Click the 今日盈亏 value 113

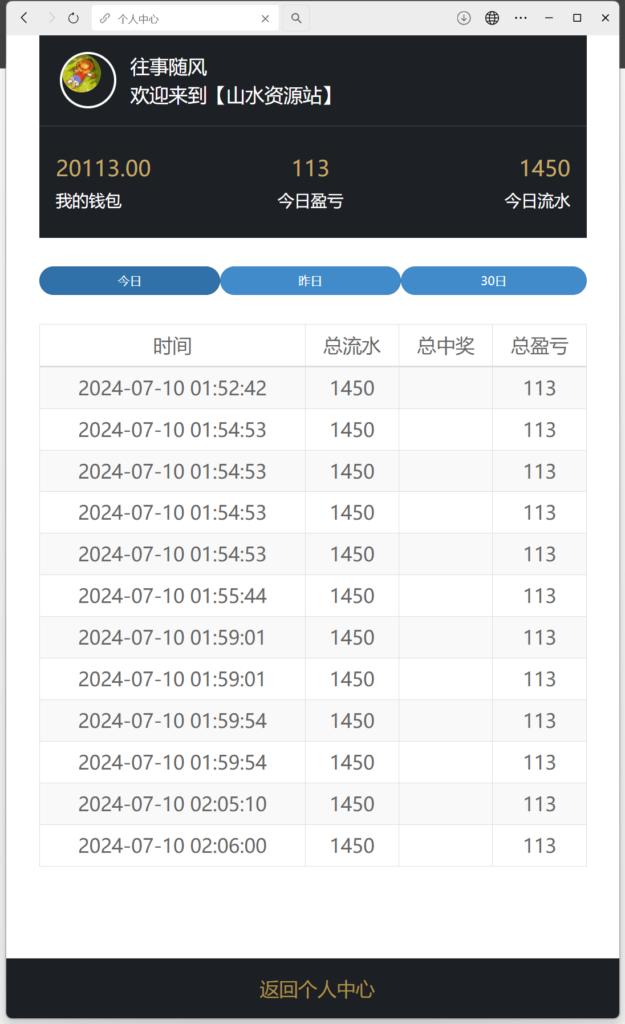click(x=311, y=170)
